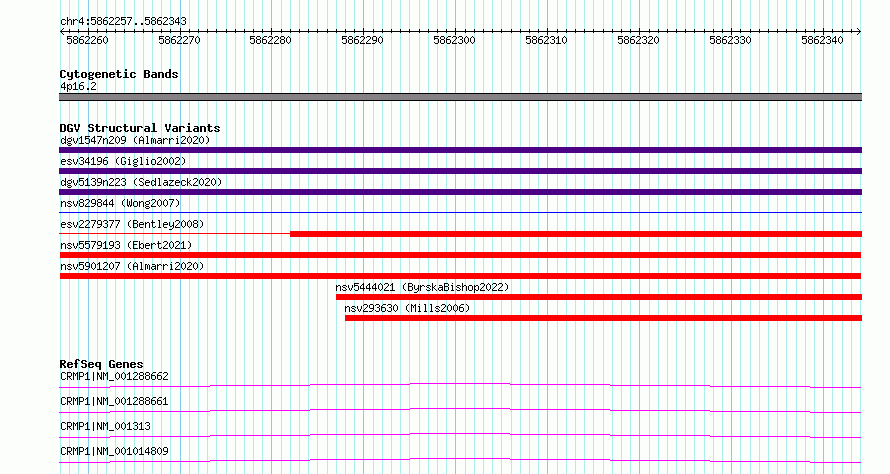
Task: Click ruler position 5862260
Action: [87, 40]
